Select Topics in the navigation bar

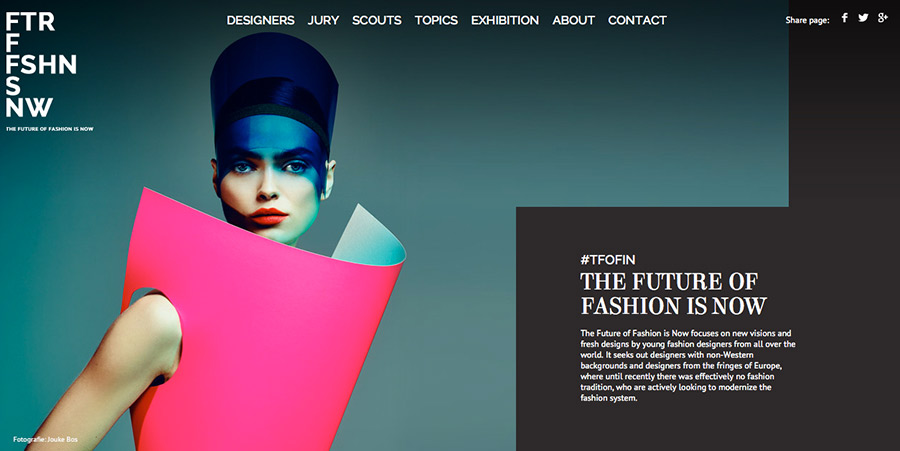tap(436, 20)
